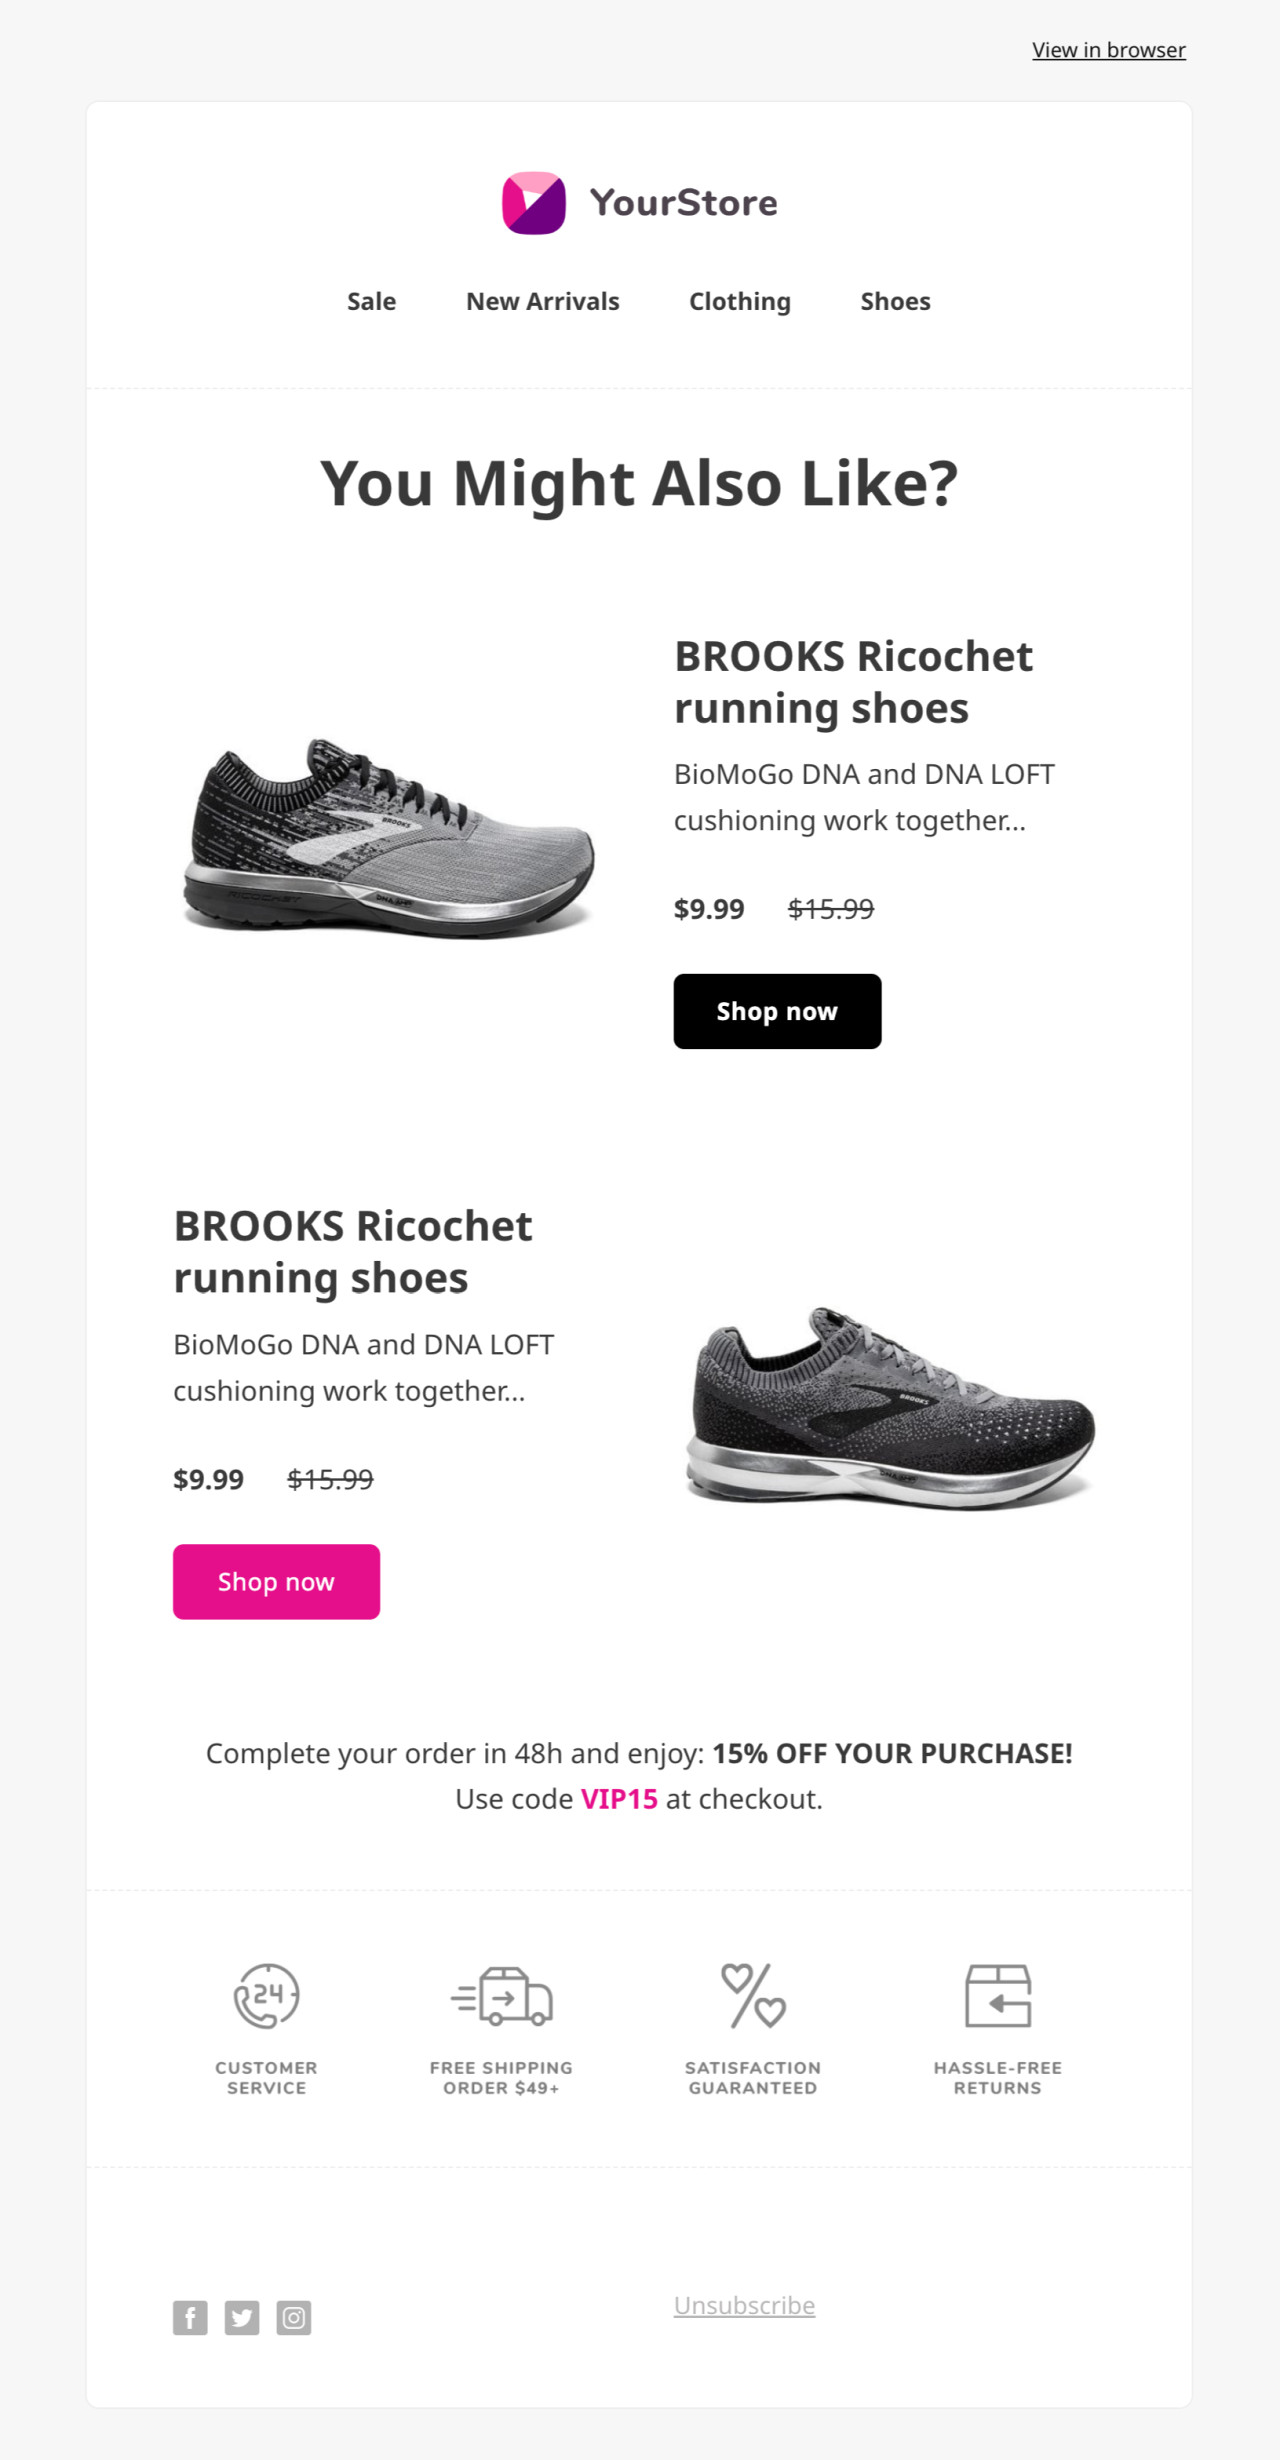The image size is (1280, 2460).
Task: Click the dark gray Ricochet shoe image
Action: 890,1408
